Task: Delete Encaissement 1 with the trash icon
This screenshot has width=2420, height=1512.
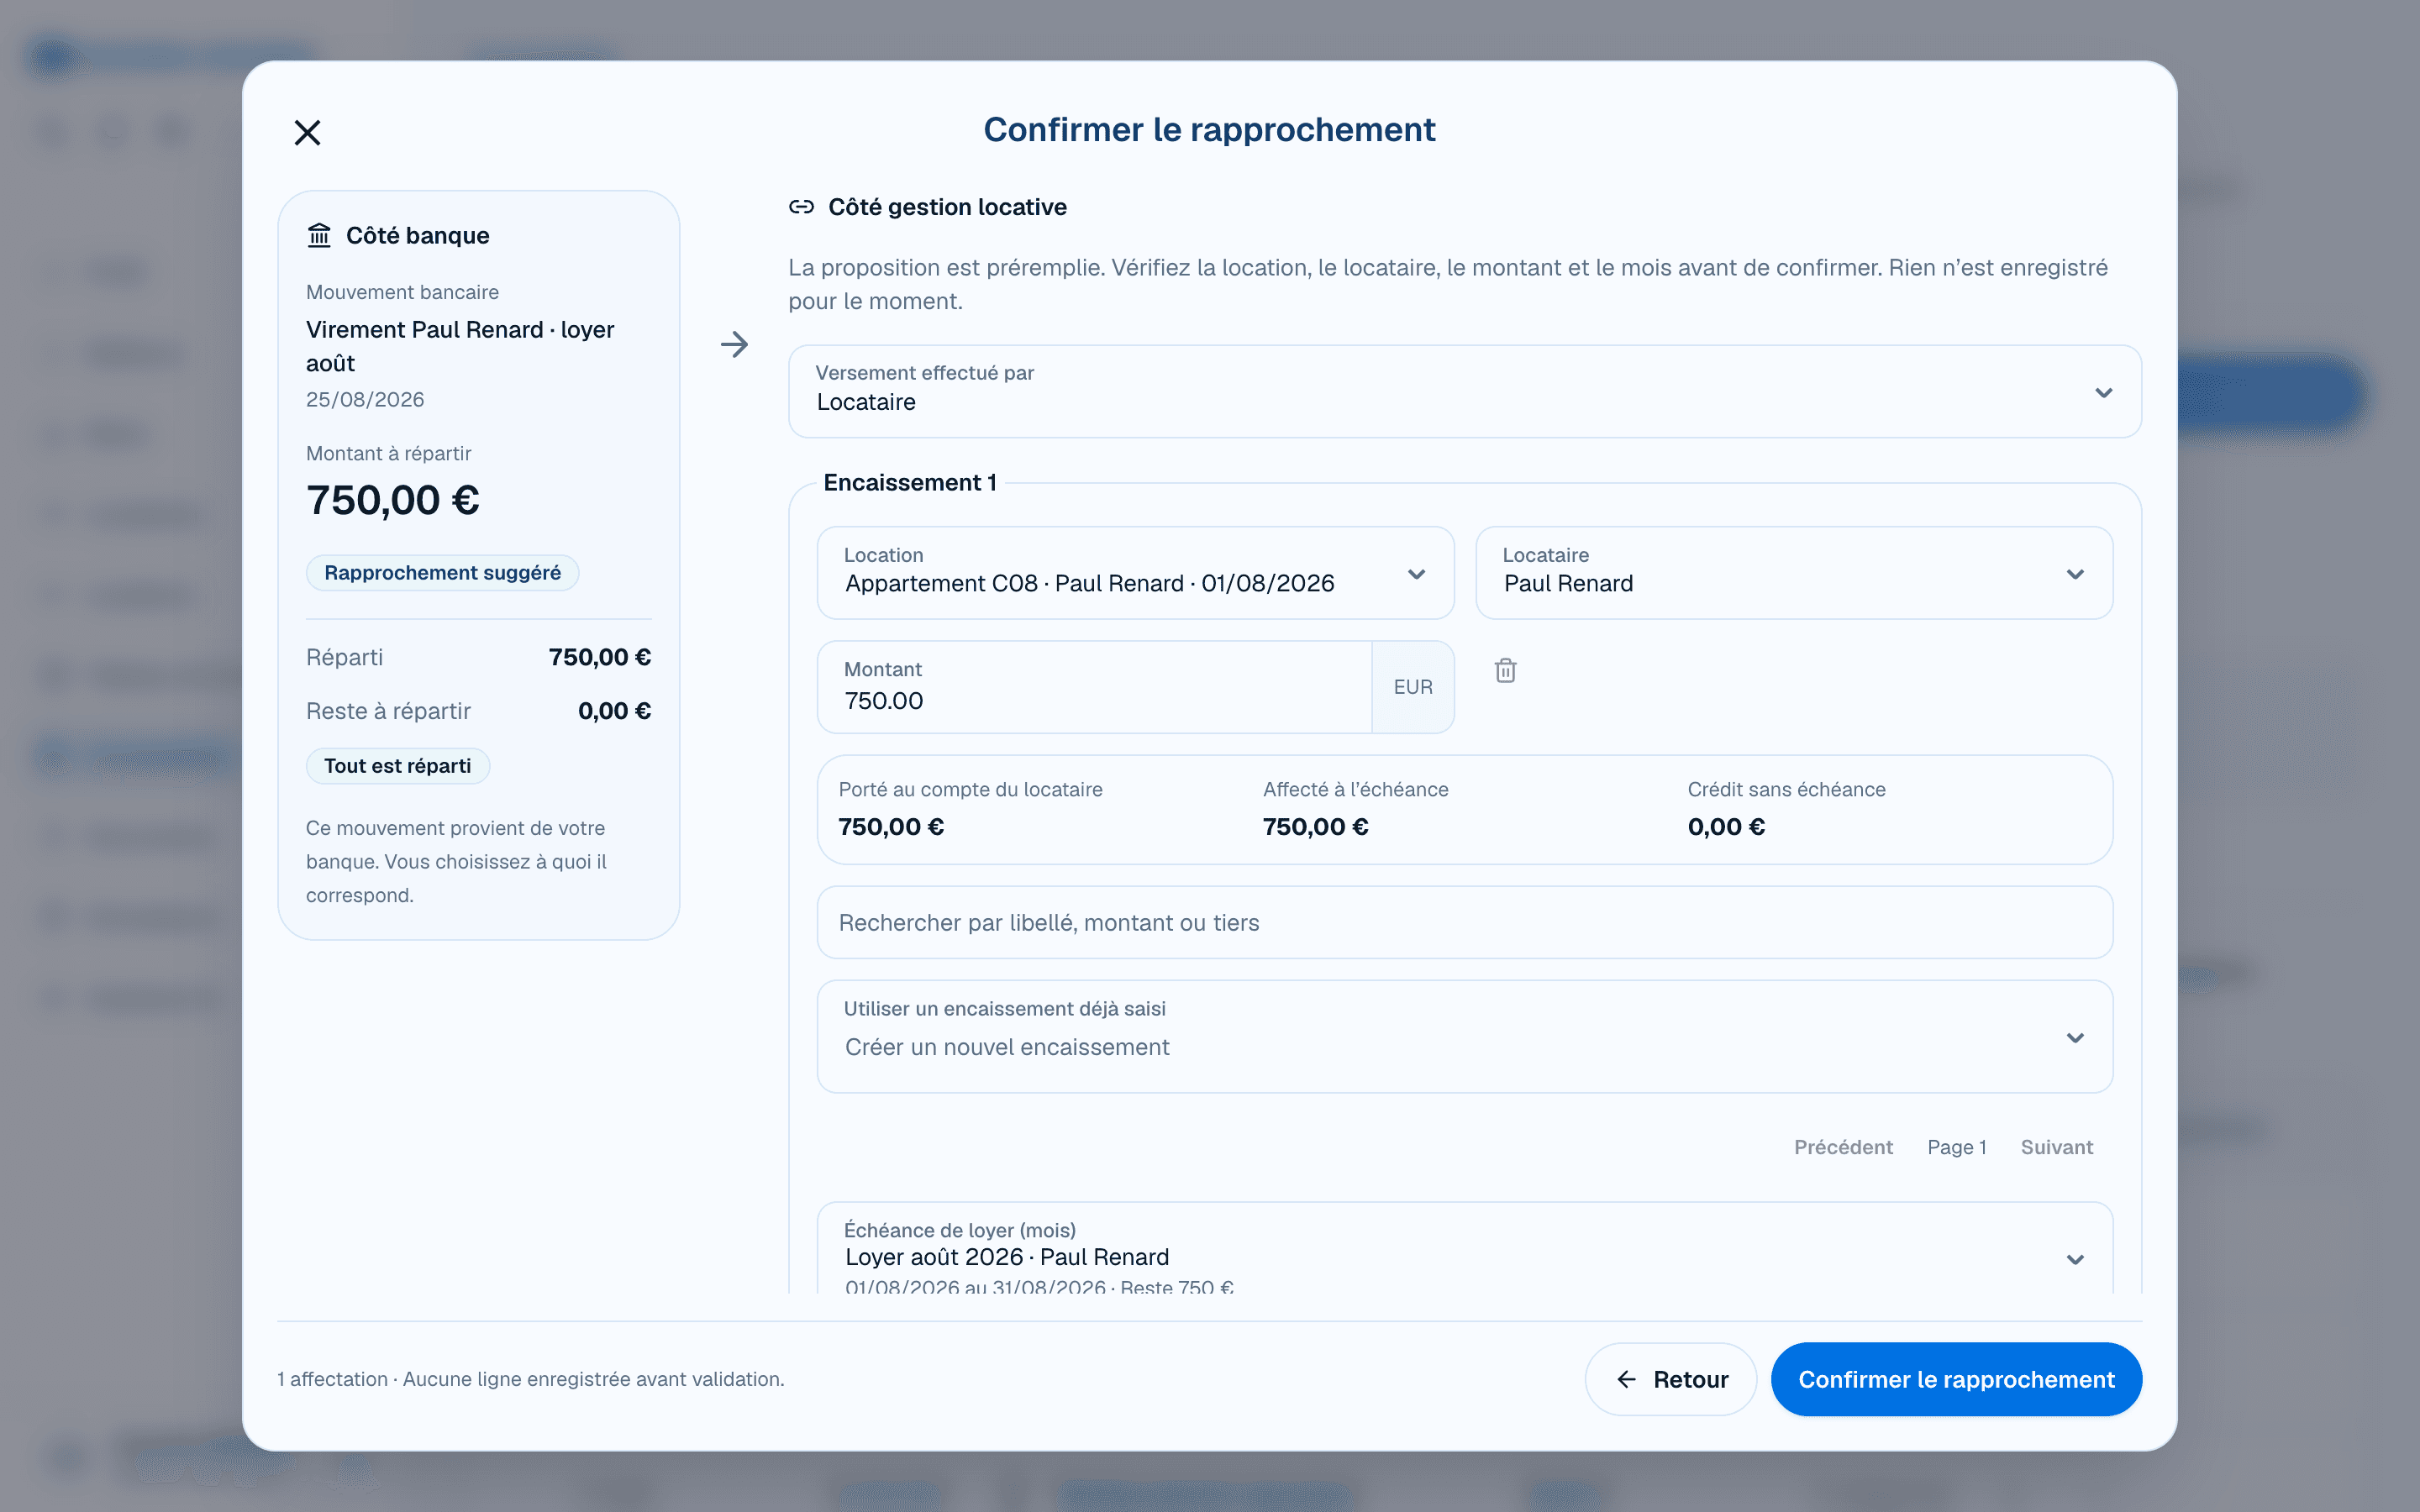Action: tap(1505, 670)
